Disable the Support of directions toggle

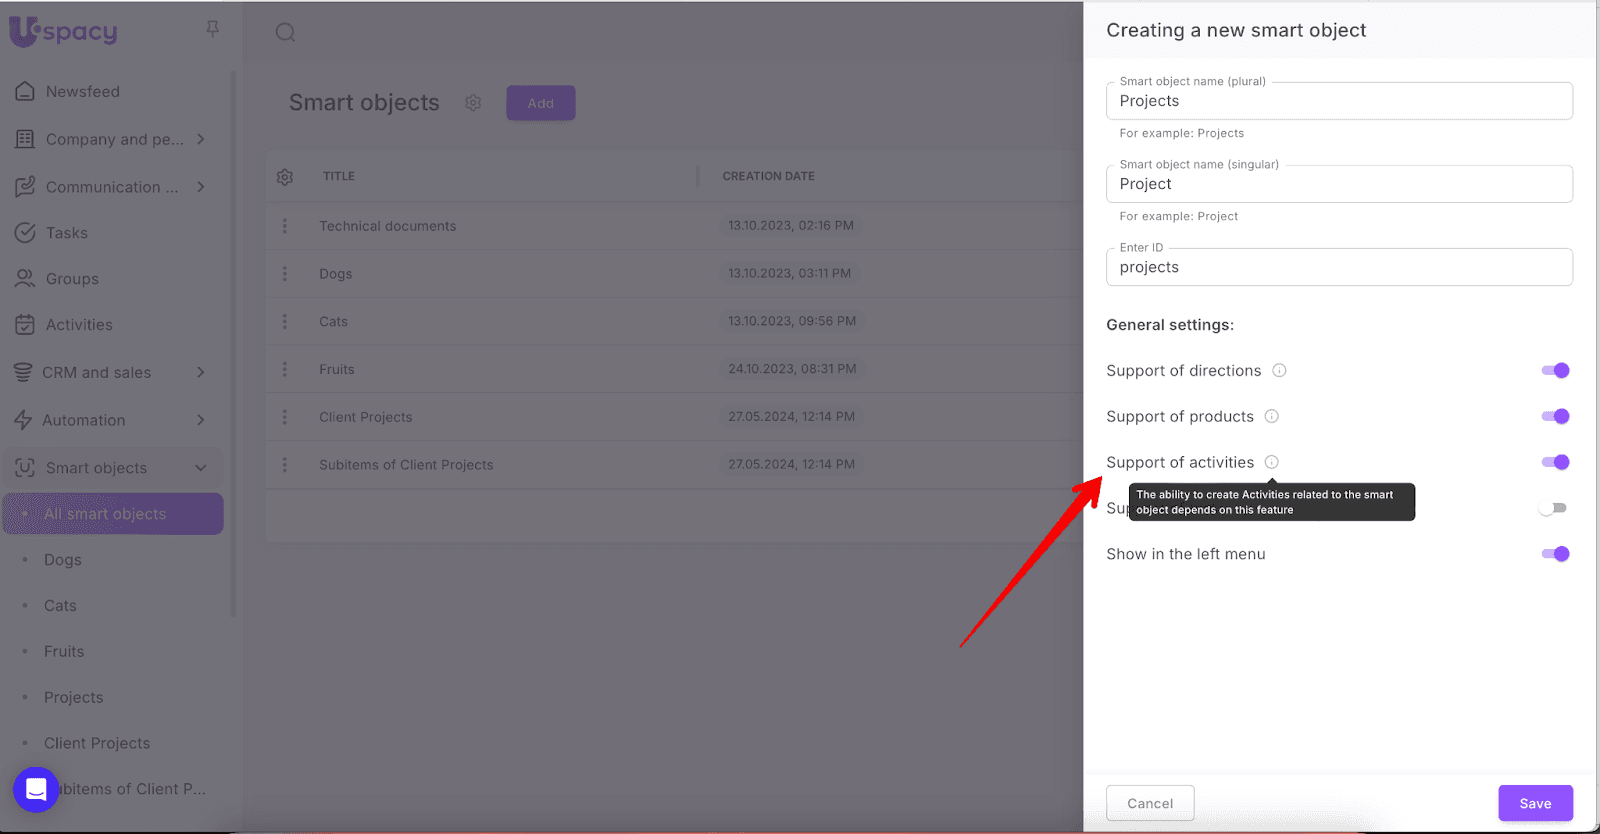(x=1555, y=371)
